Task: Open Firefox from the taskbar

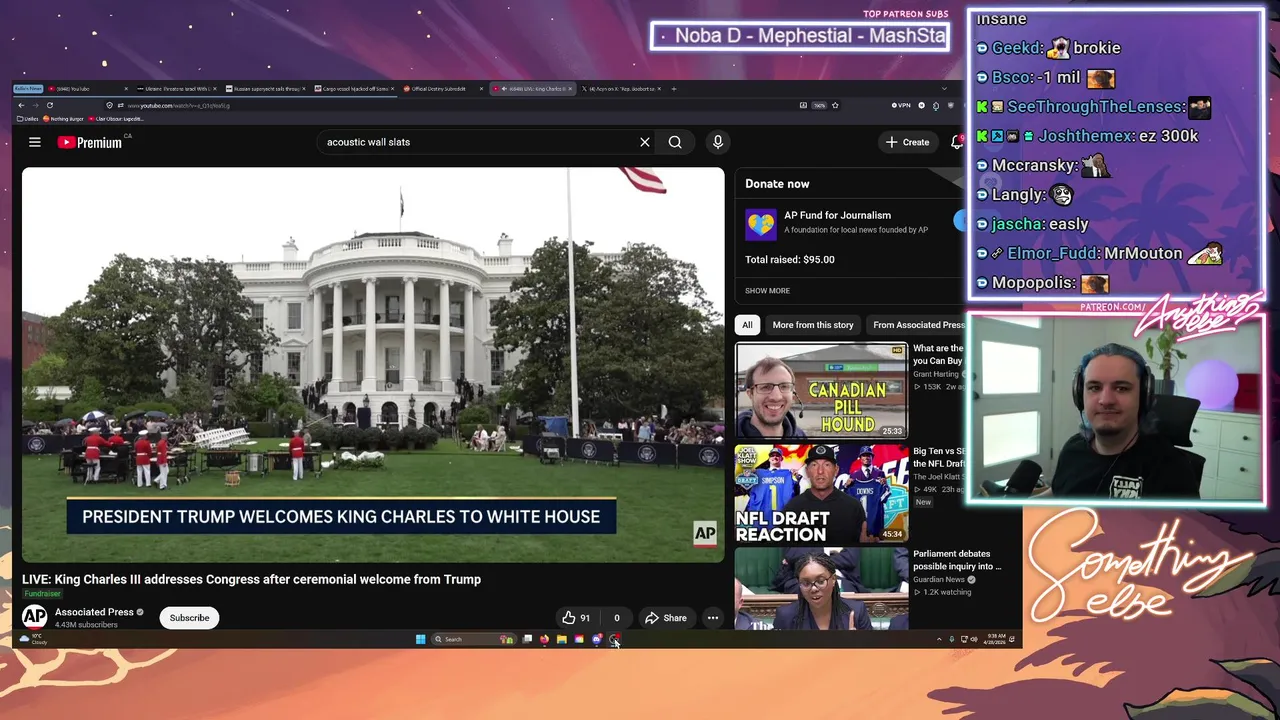Action: [x=544, y=639]
